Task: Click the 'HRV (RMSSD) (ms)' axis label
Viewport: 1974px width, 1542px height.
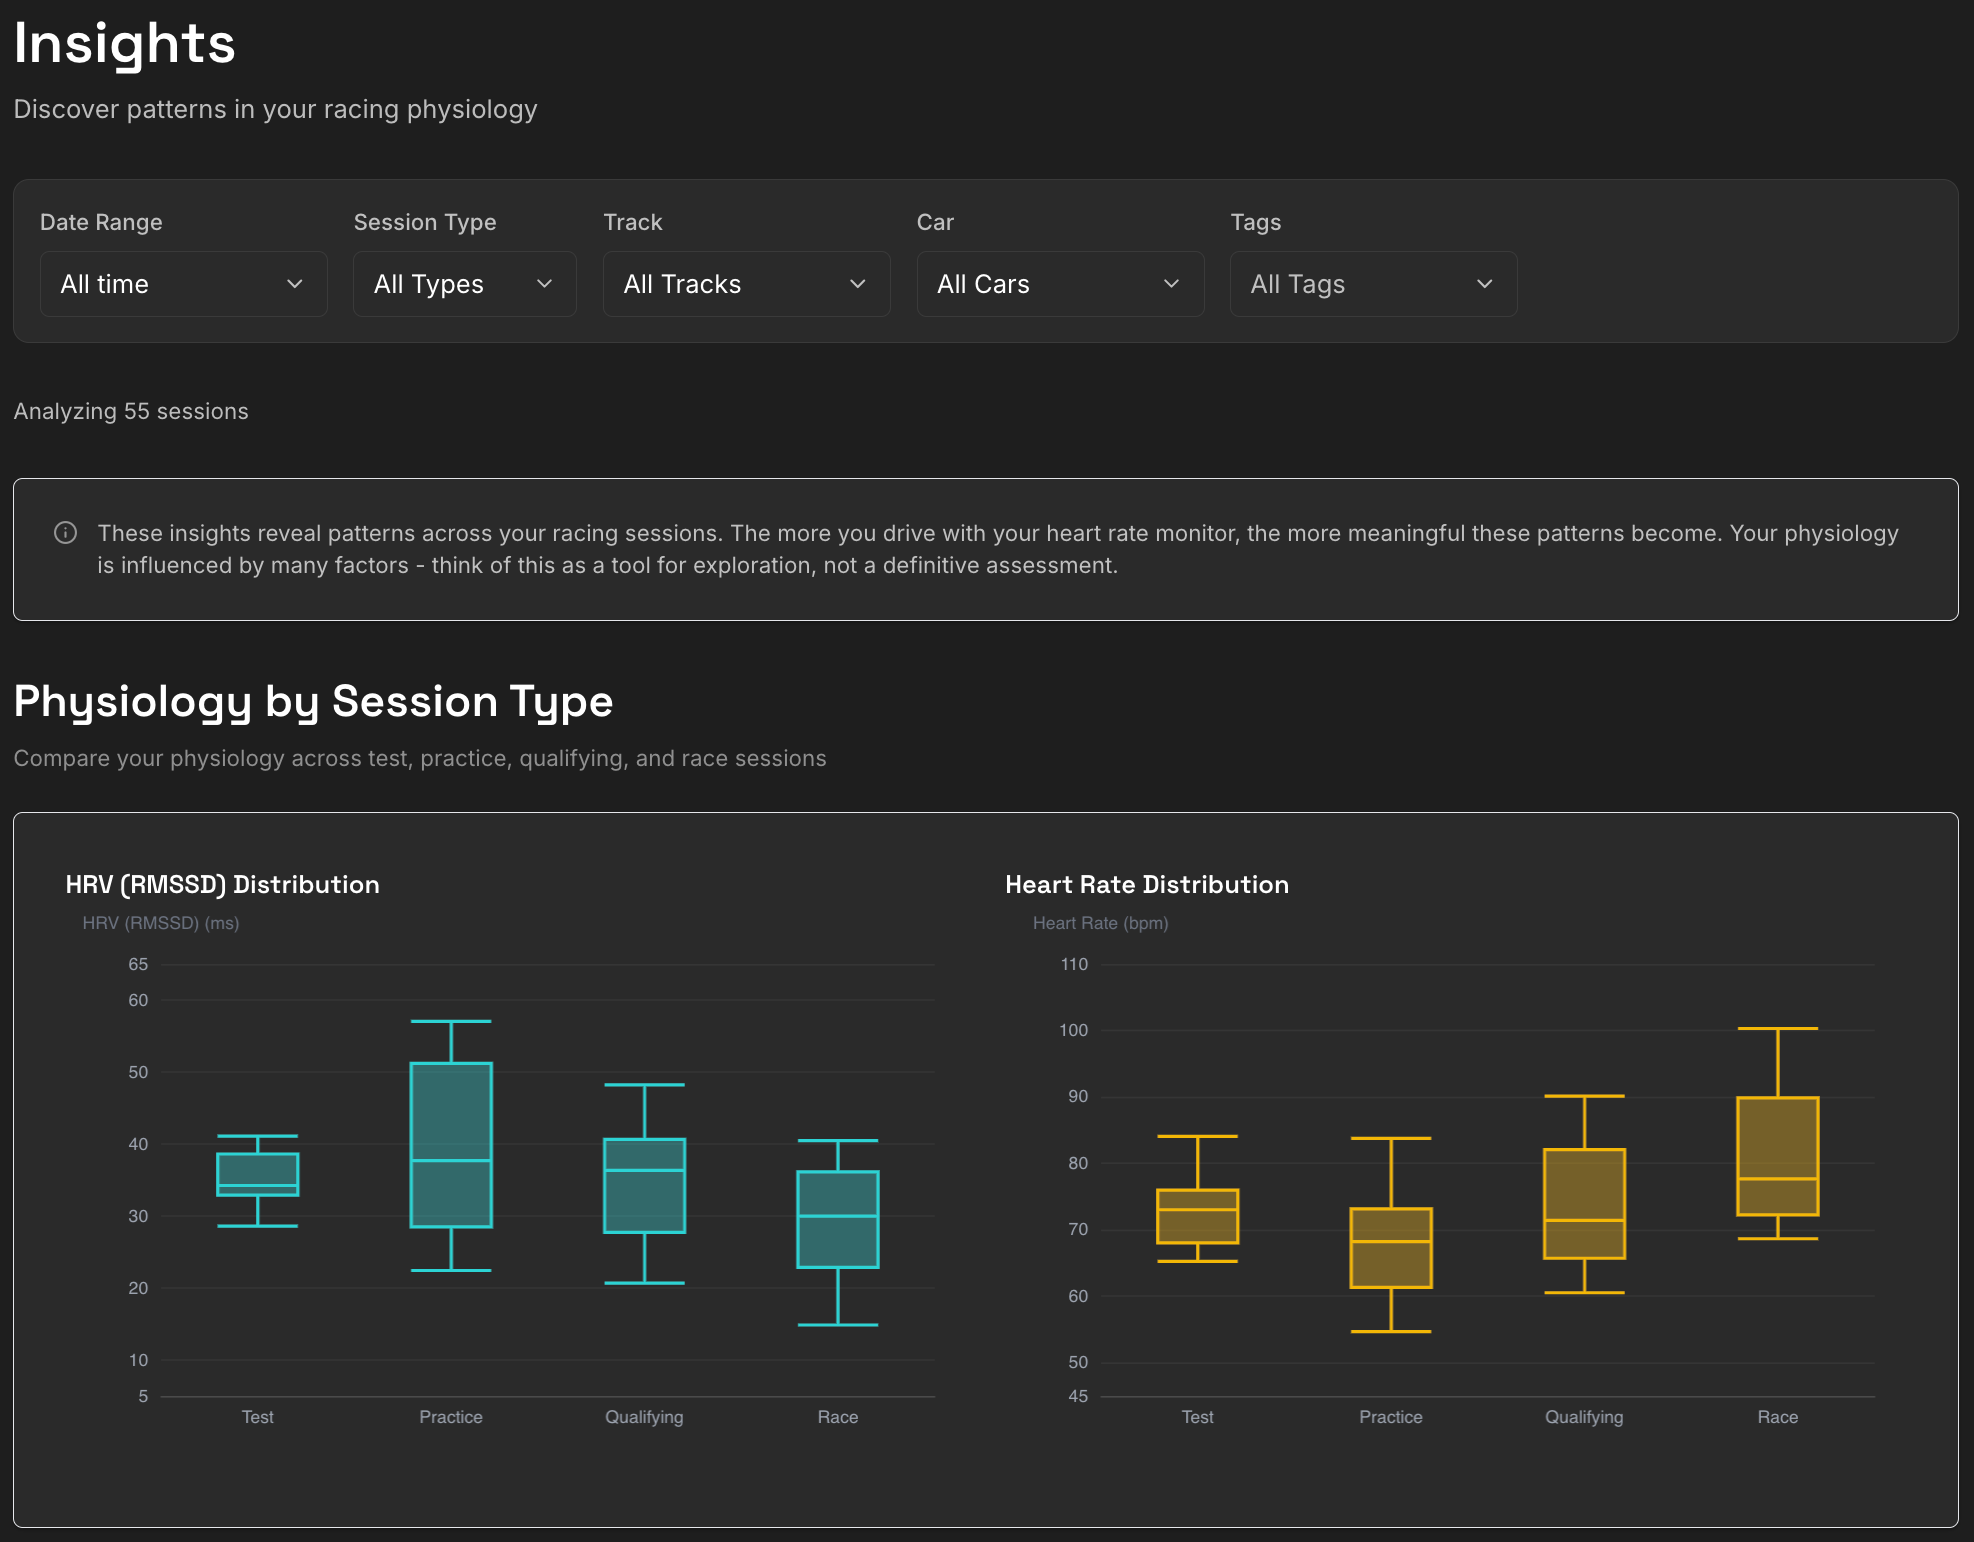Action: (x=161, y=923)
